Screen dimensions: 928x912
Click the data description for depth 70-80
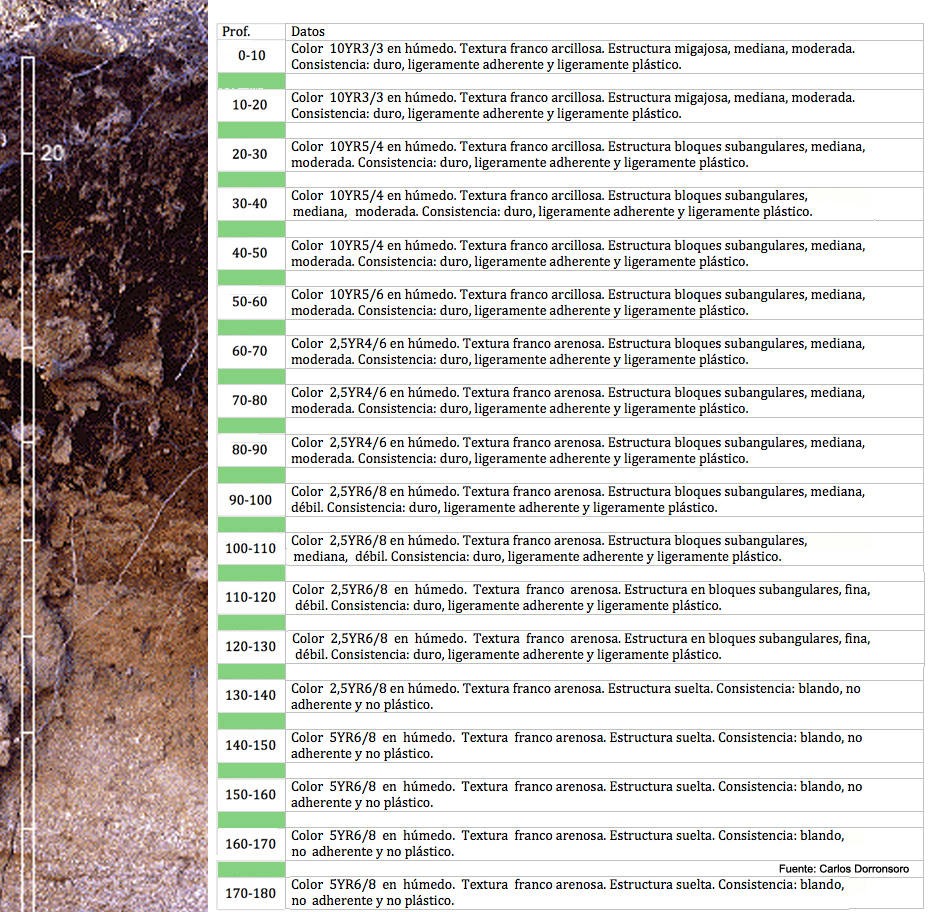pos(604,401)
